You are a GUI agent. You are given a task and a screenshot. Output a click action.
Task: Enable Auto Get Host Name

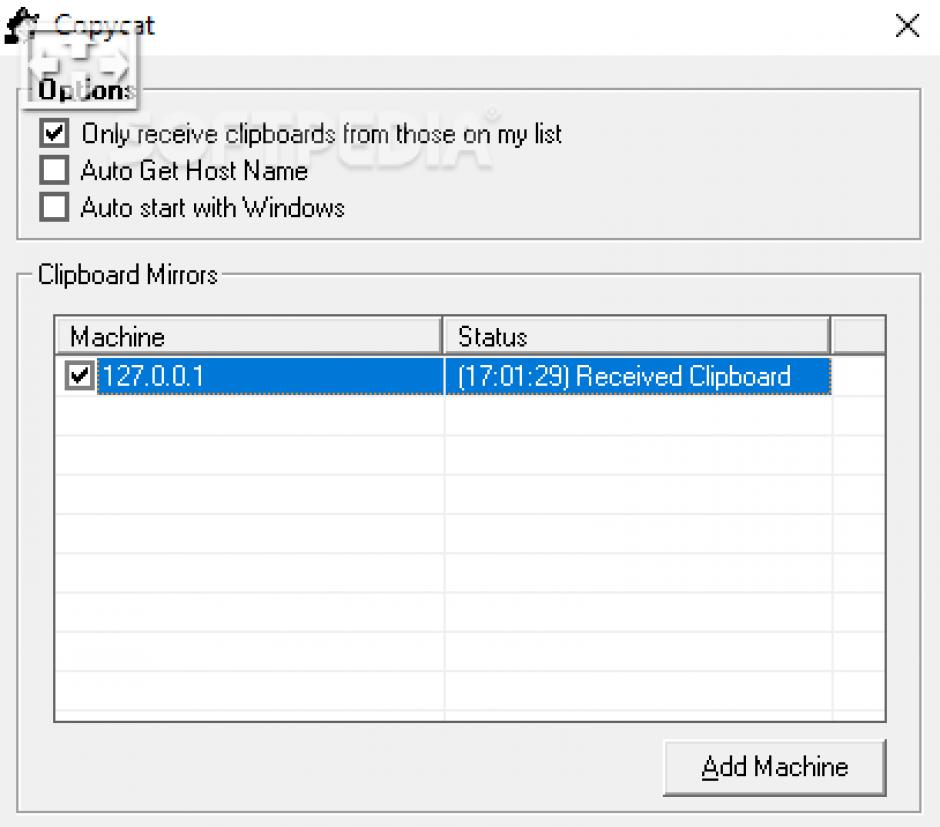[54, 170]
